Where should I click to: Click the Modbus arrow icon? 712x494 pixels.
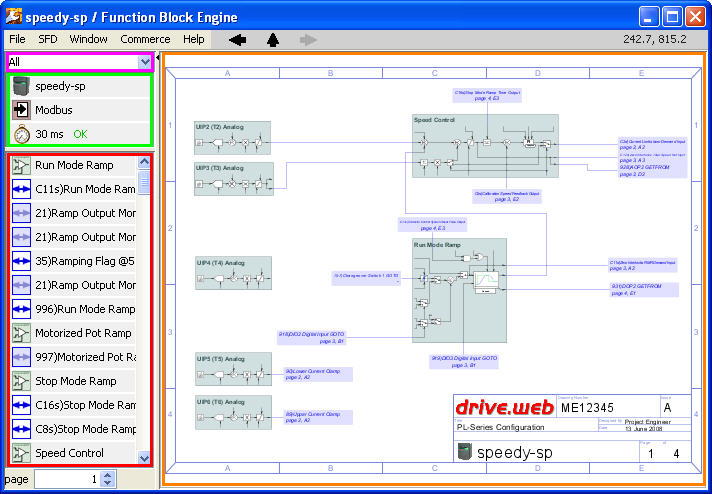click(x=21, y=110)
